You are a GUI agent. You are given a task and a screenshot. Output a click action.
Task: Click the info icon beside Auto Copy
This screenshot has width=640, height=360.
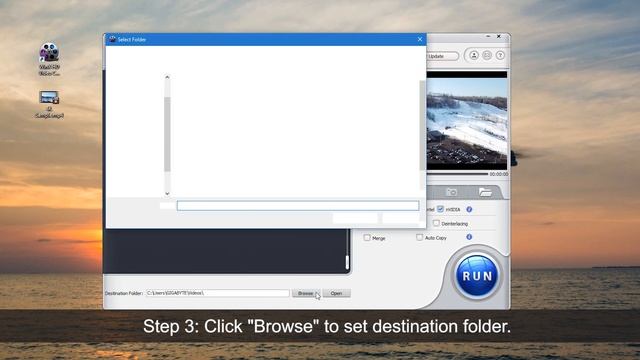(x=469, y=237)
